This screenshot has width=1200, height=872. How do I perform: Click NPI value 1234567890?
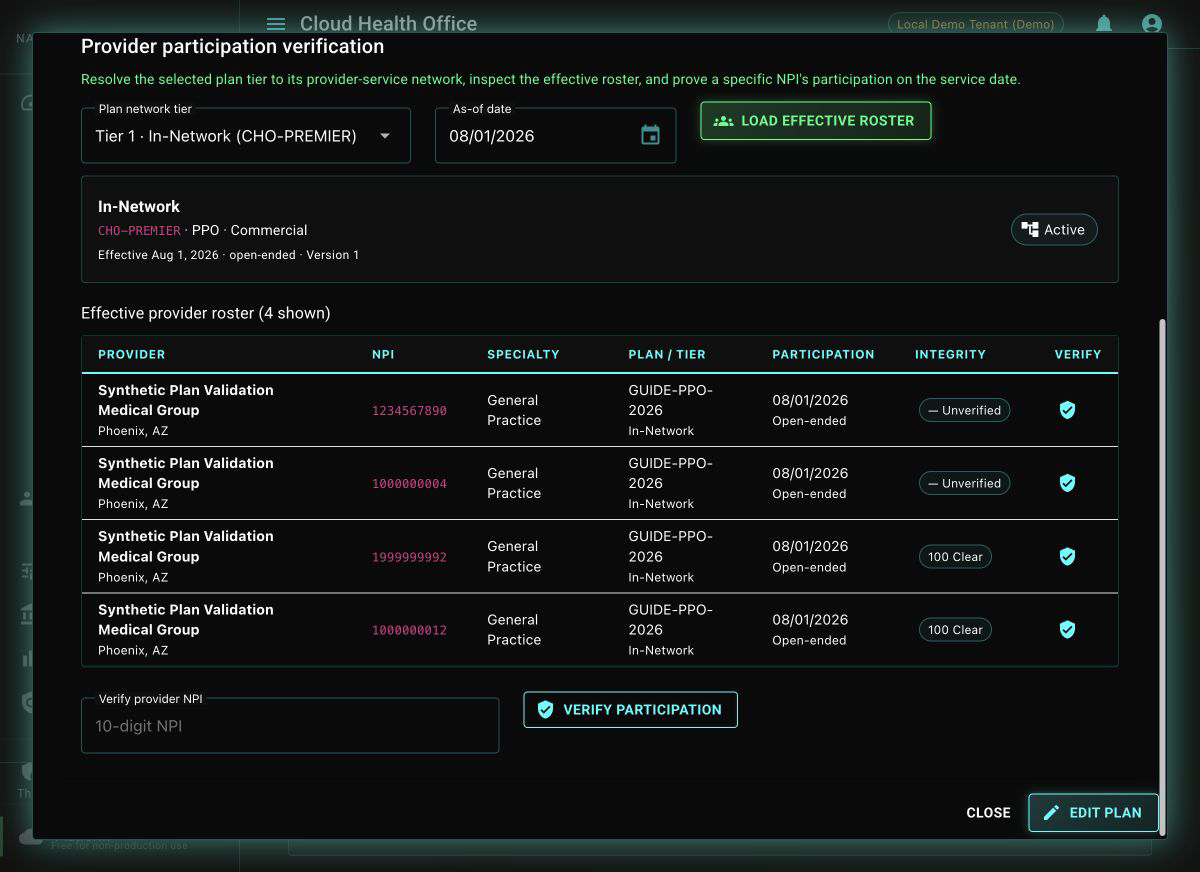coord(409,411)
